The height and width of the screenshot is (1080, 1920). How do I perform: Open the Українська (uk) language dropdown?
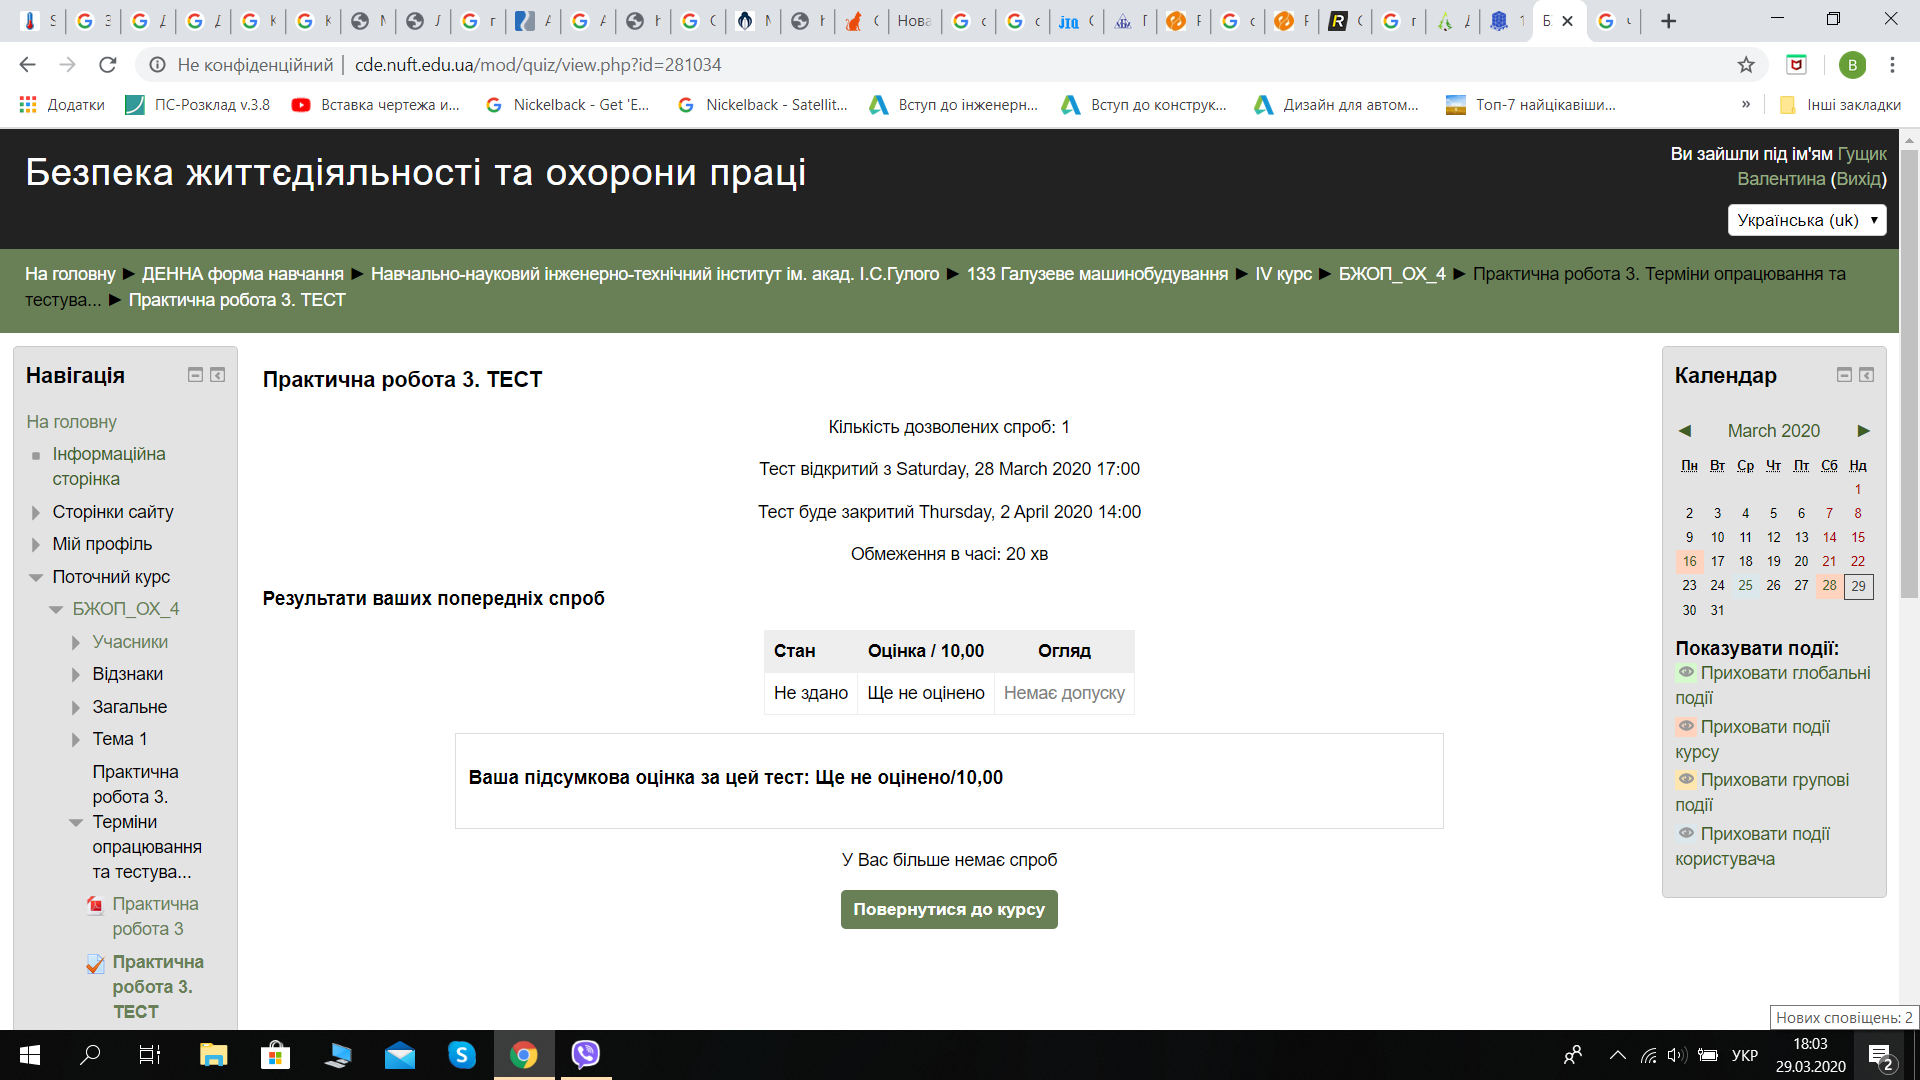click(x=1806, y=220)
